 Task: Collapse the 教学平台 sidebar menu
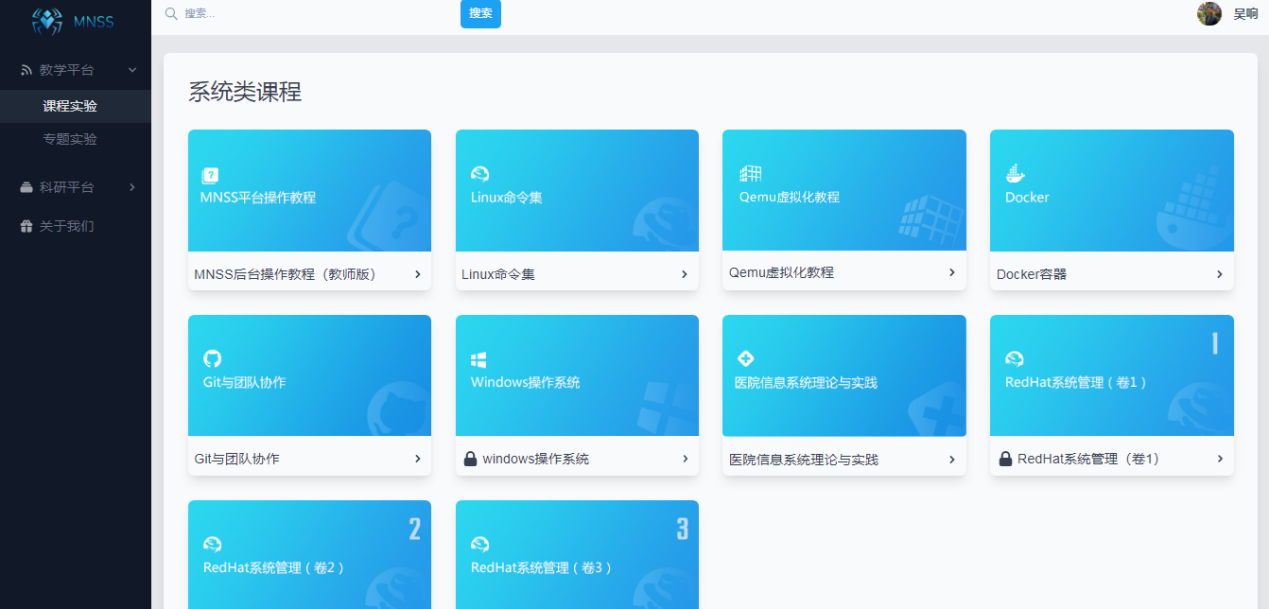coord(132,70)
